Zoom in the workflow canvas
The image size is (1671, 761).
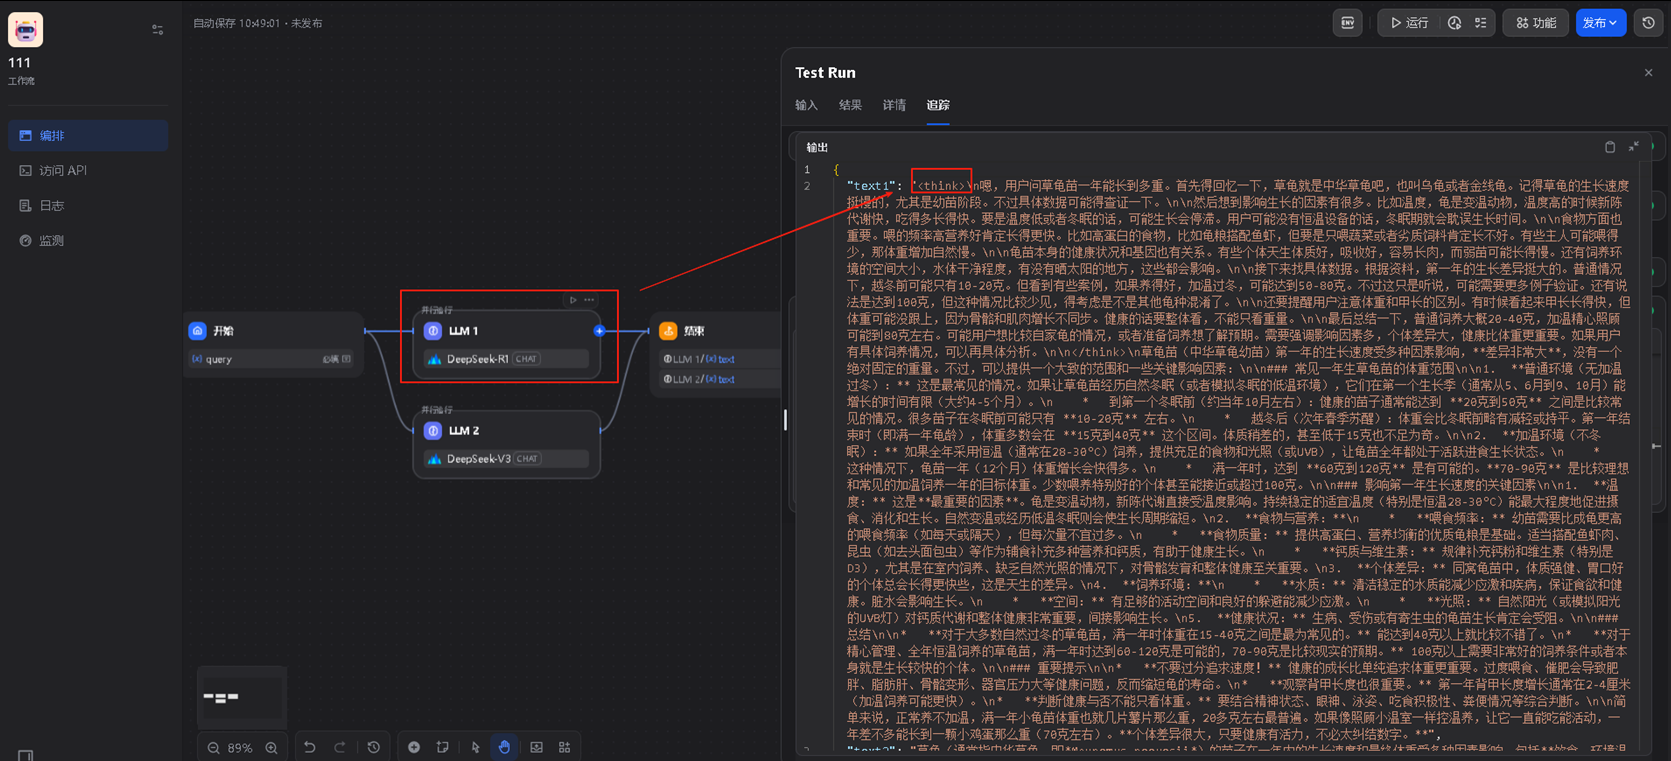pos(271,748)
